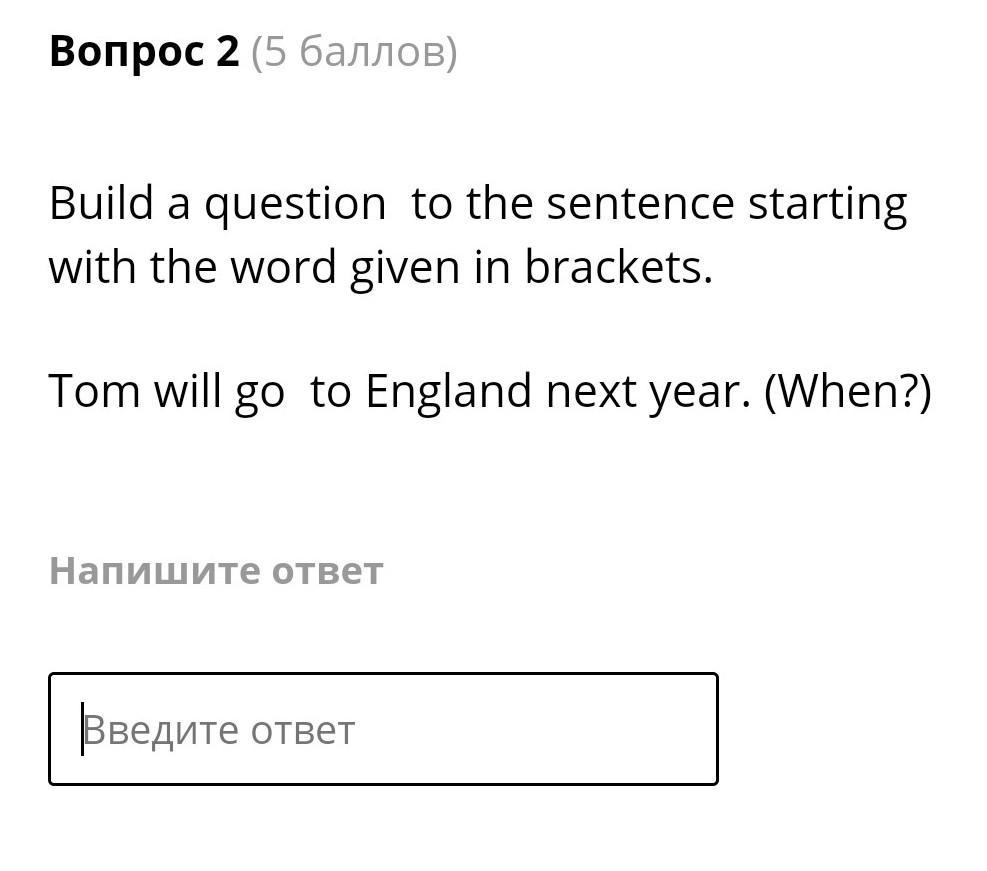
Task: Click the "Напишите ответ" label
Action: tap(216, 570)
